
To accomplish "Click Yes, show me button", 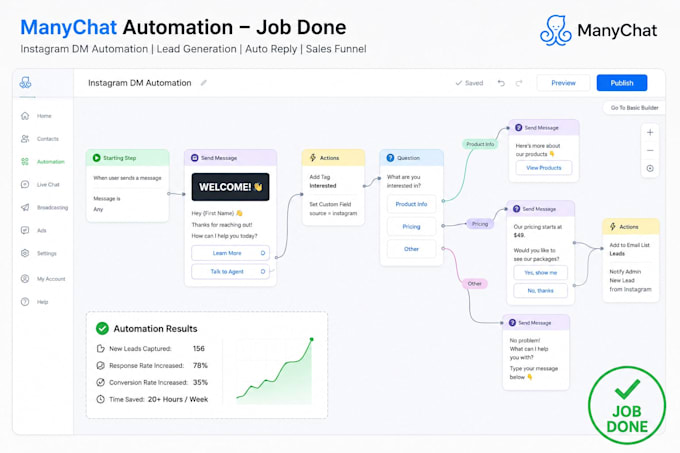I will [540, 273].
